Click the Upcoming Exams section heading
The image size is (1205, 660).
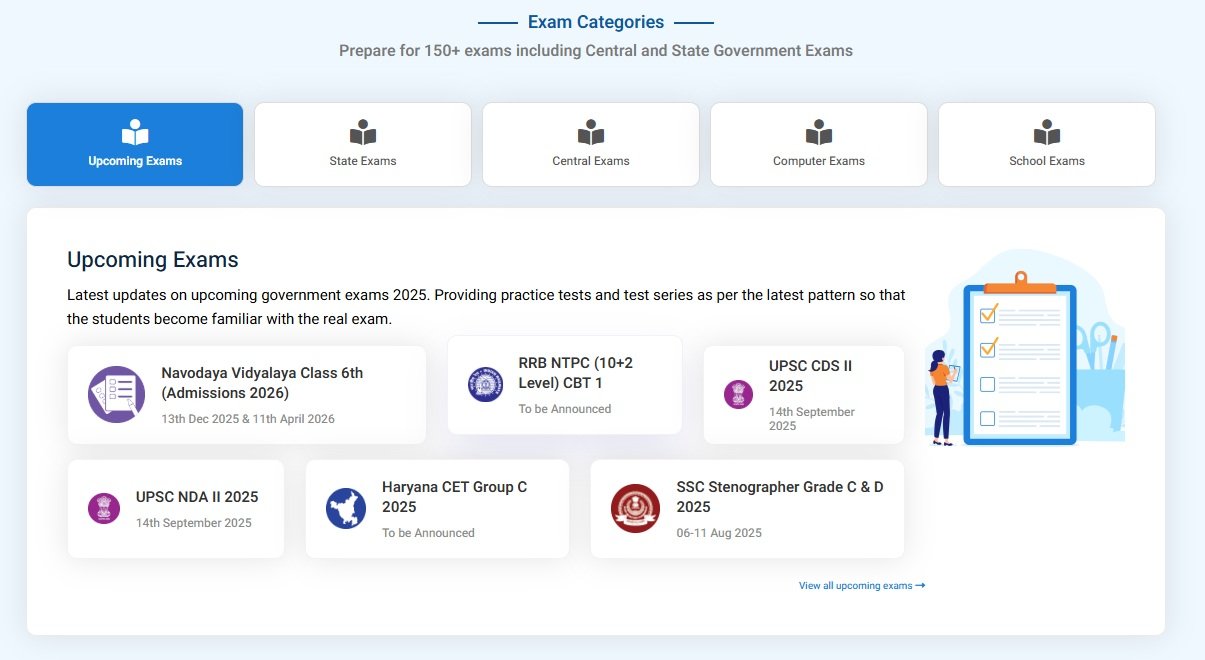pos(153,260)
